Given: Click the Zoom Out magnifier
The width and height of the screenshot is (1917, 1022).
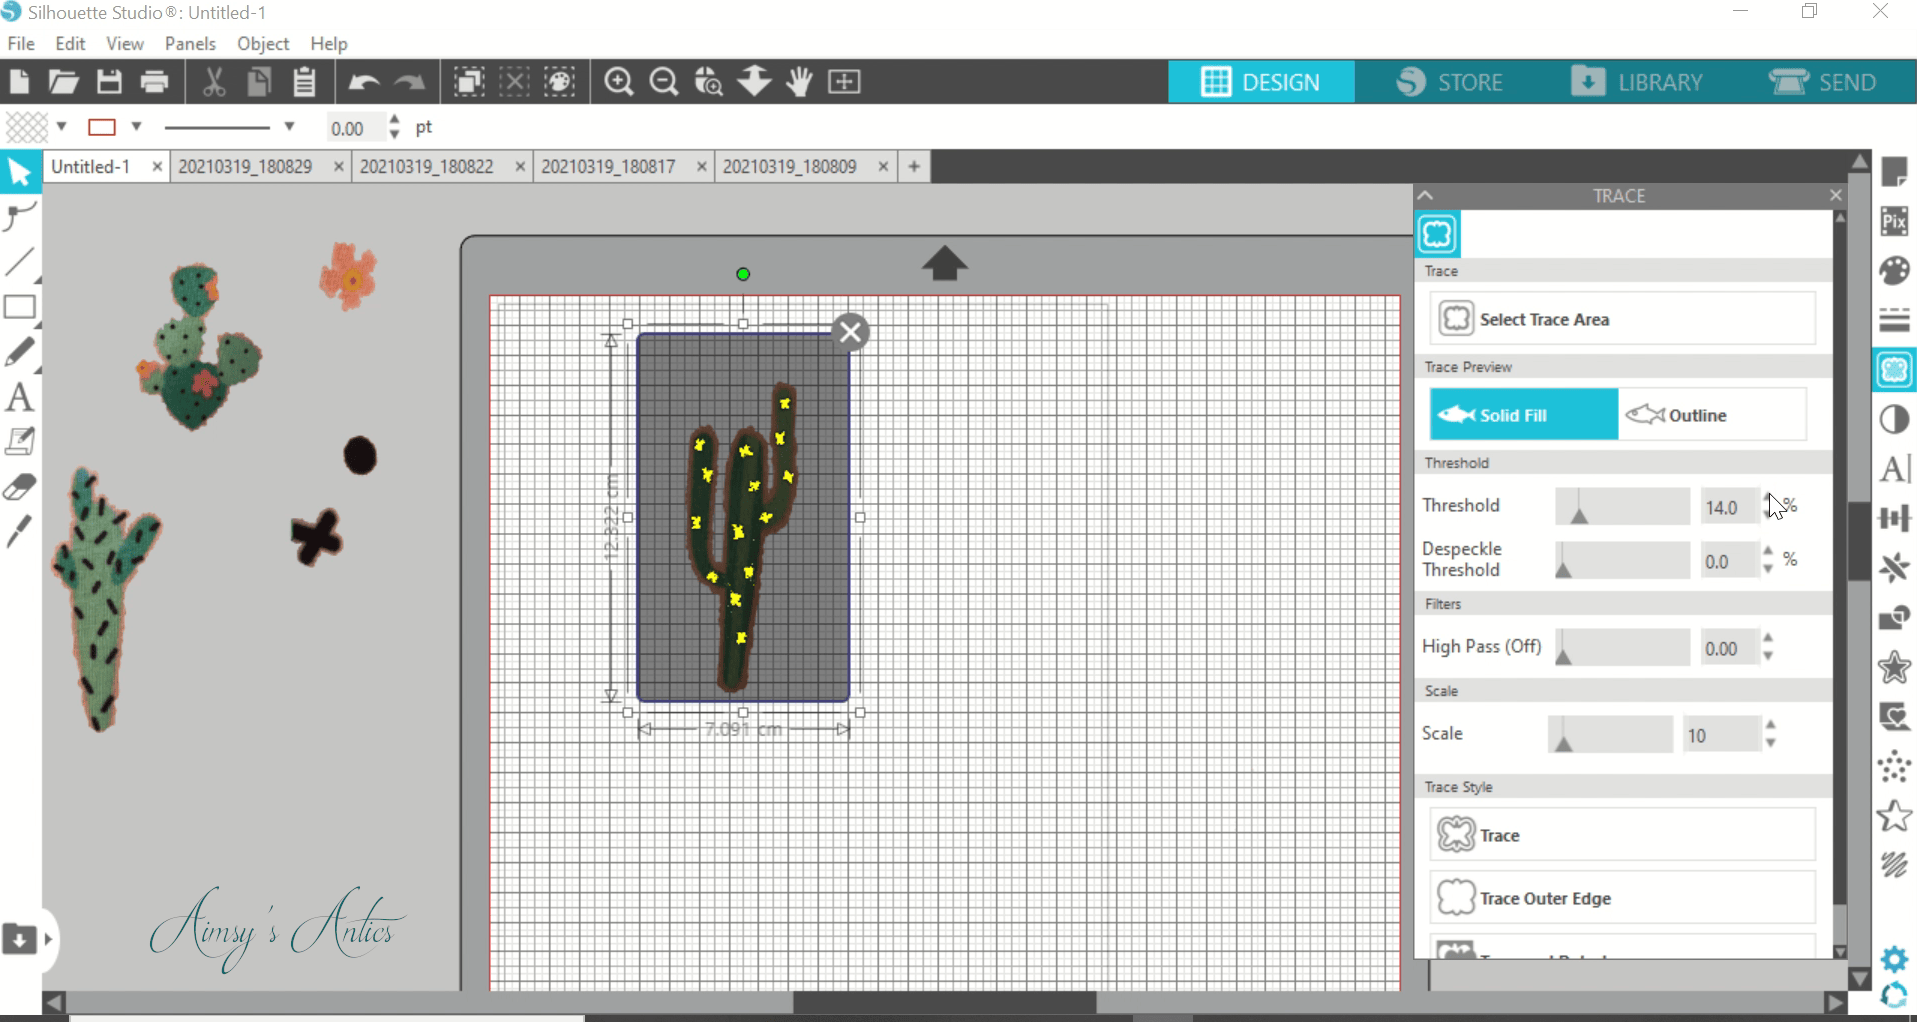Looking at the screenshot, I should 664,82.
